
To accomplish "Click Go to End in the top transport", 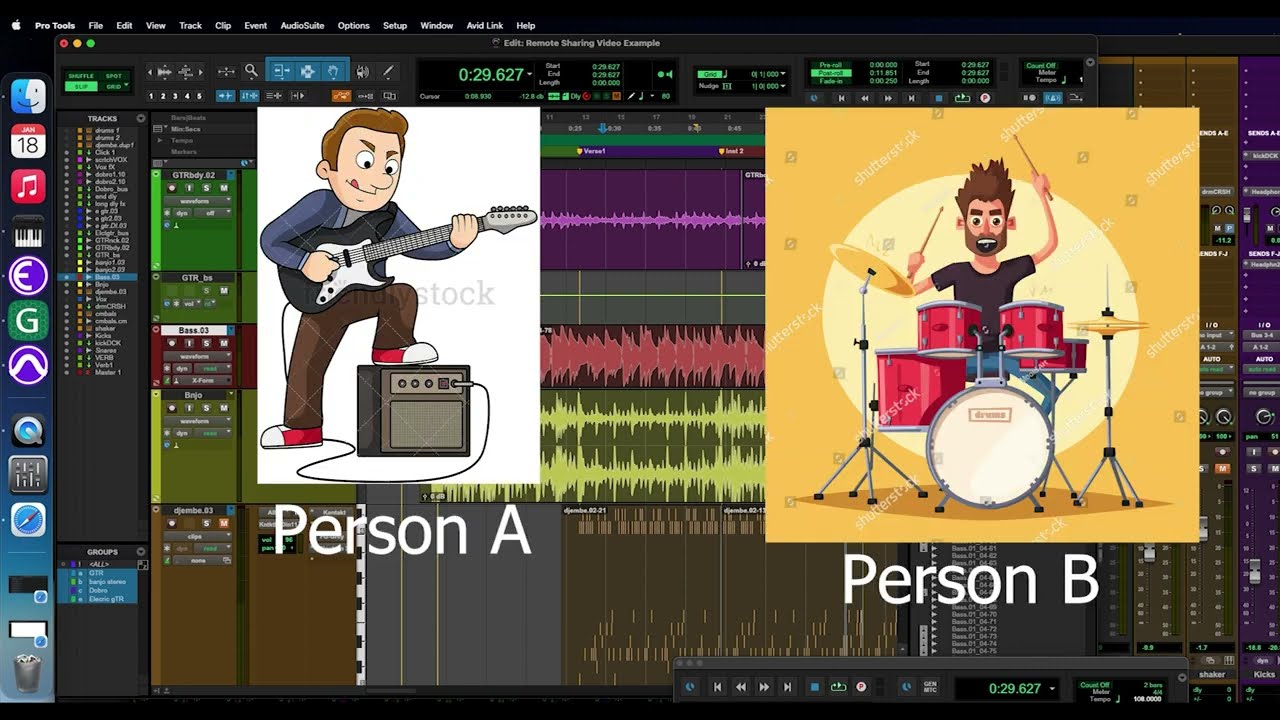I will click(x=911, y=98).
